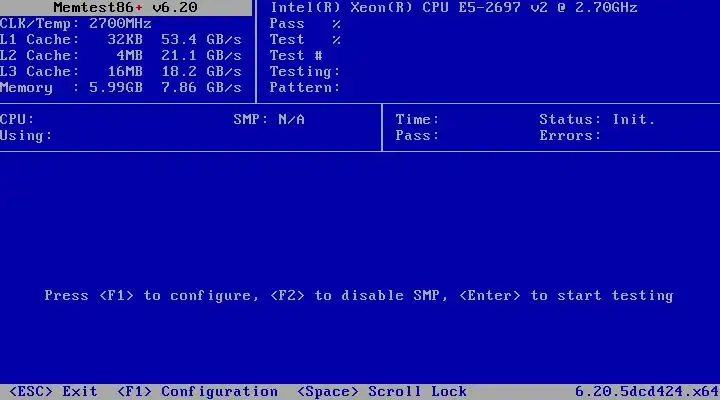
Task: Open F1 Configuration in bottom bar
Action: click(197, 392)
